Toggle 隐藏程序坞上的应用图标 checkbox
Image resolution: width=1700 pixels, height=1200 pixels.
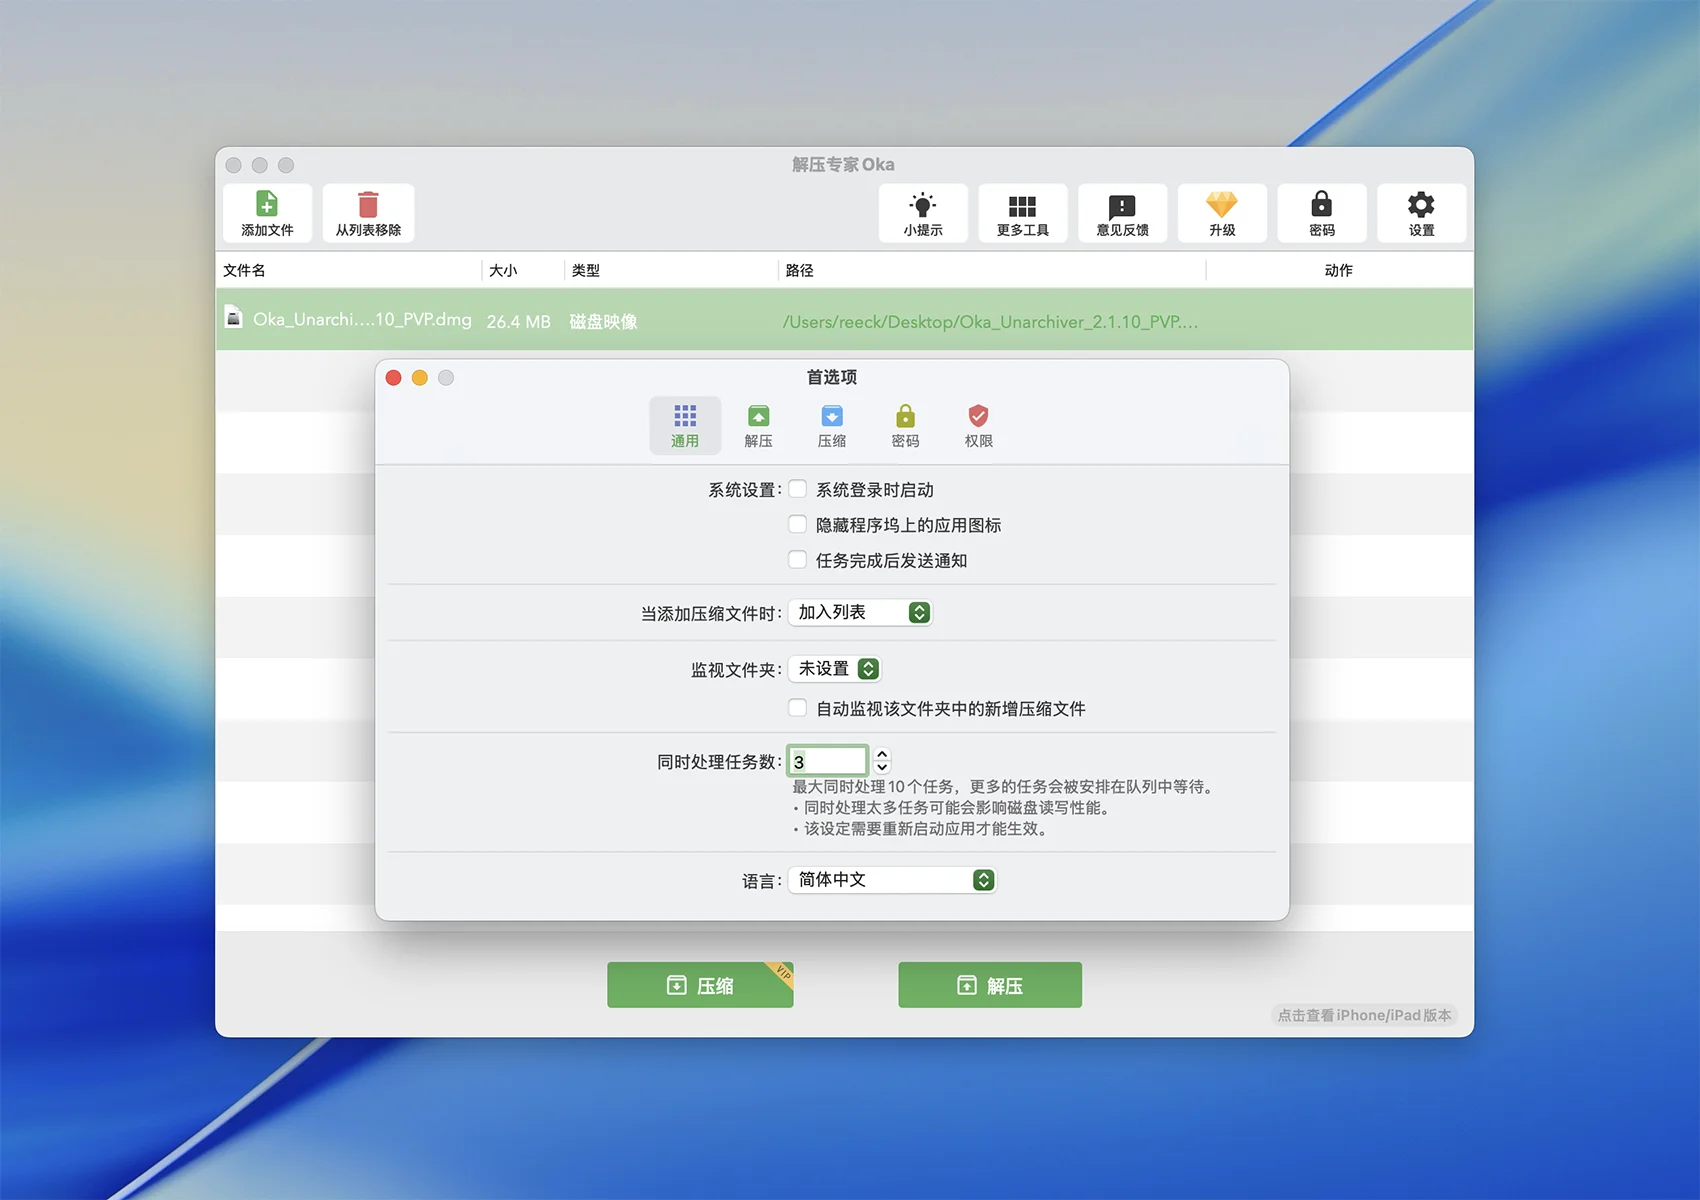tap(797, 524)
